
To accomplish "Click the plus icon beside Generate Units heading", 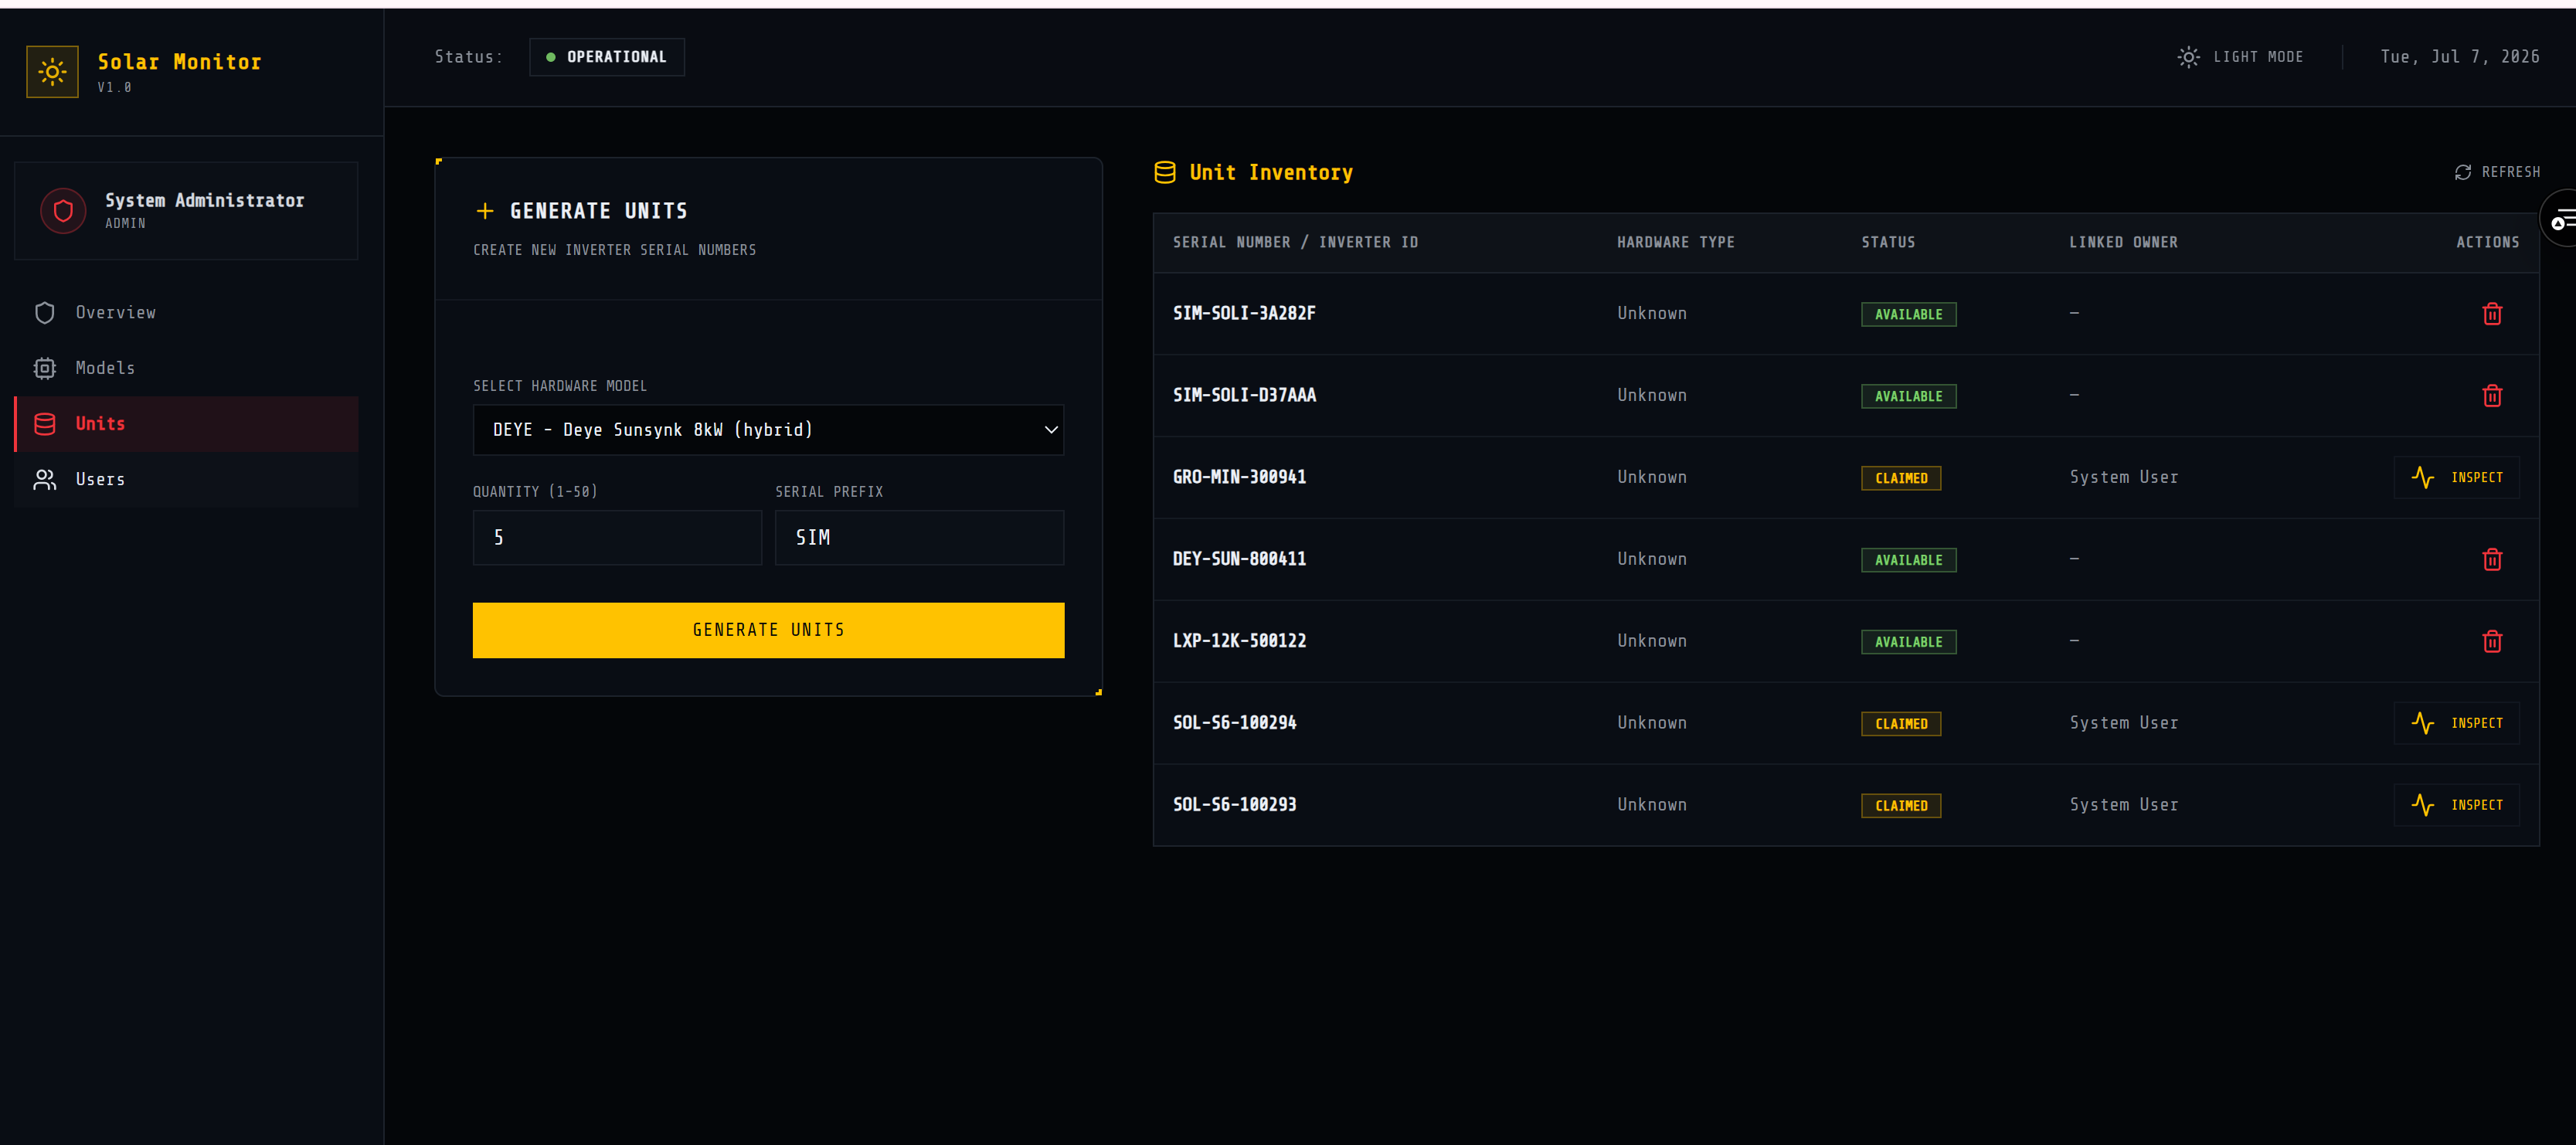I will coord(485,211).
